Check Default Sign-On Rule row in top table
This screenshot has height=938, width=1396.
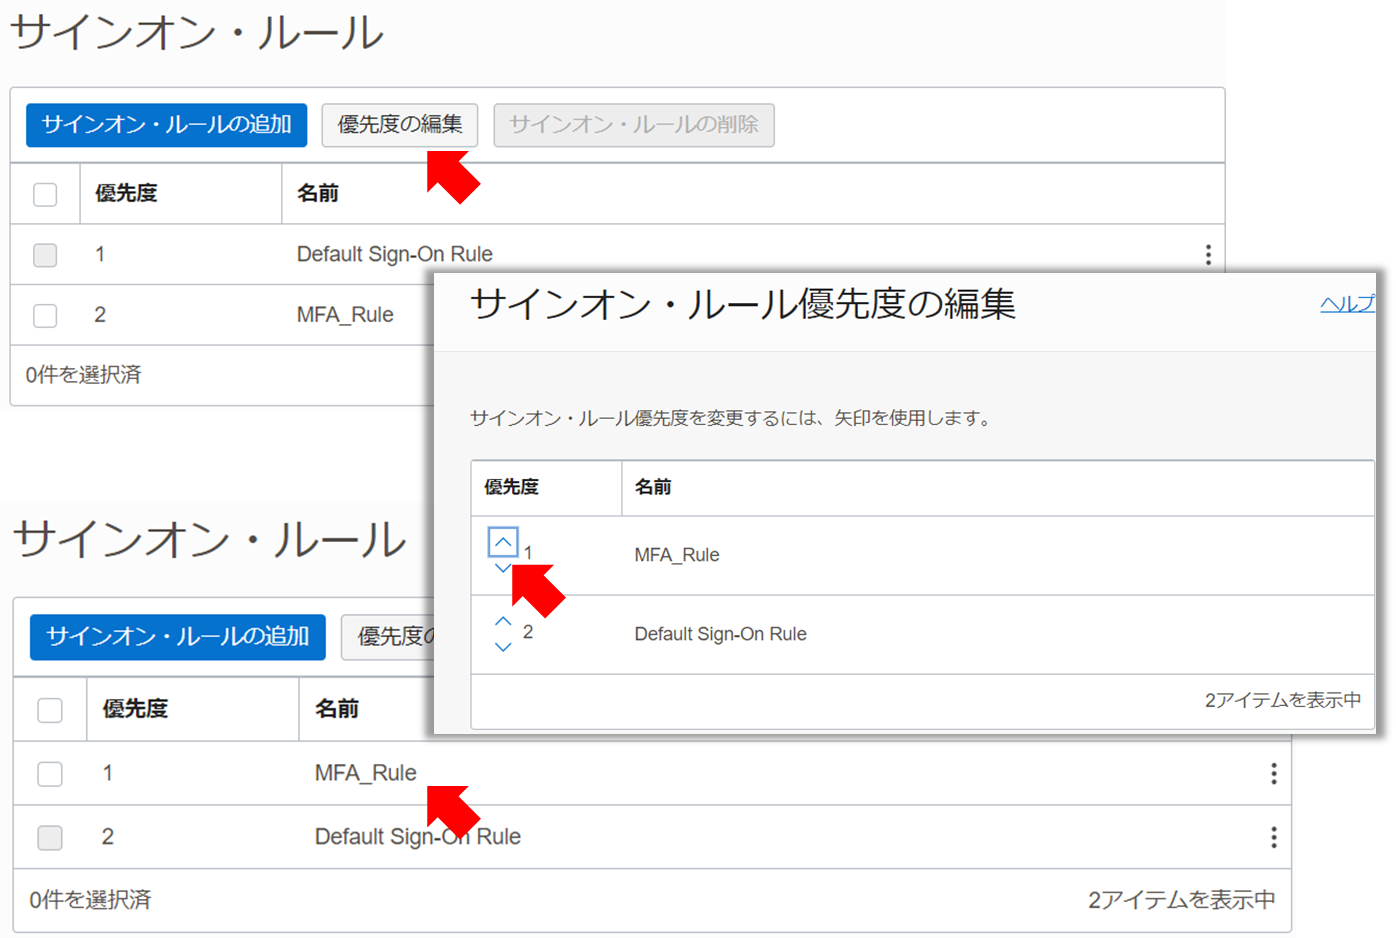tap(45, 255)
